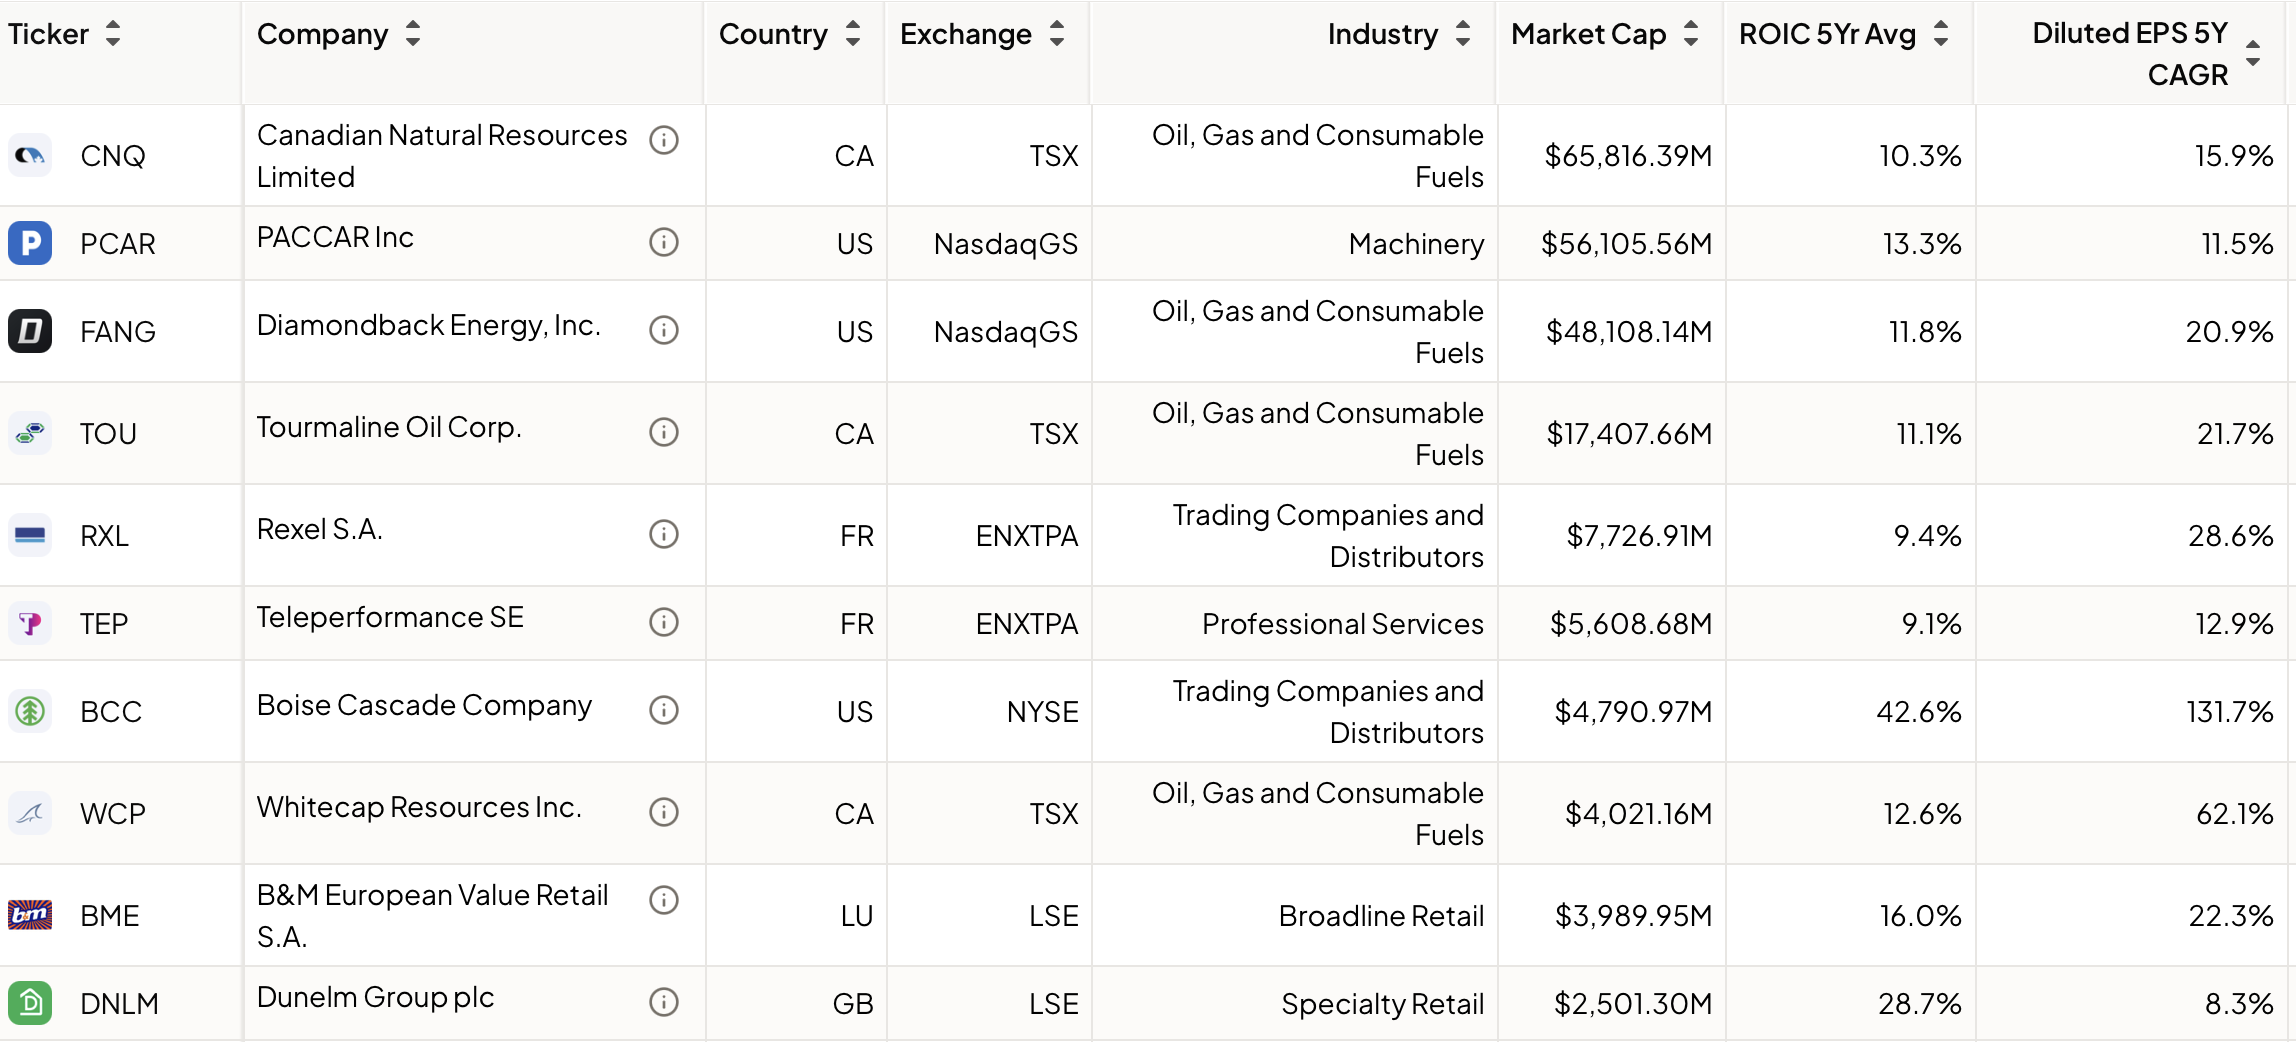Sort by the Exchange column arrows
This screenshot has width=2296, height=1042.
point(1057,34)
